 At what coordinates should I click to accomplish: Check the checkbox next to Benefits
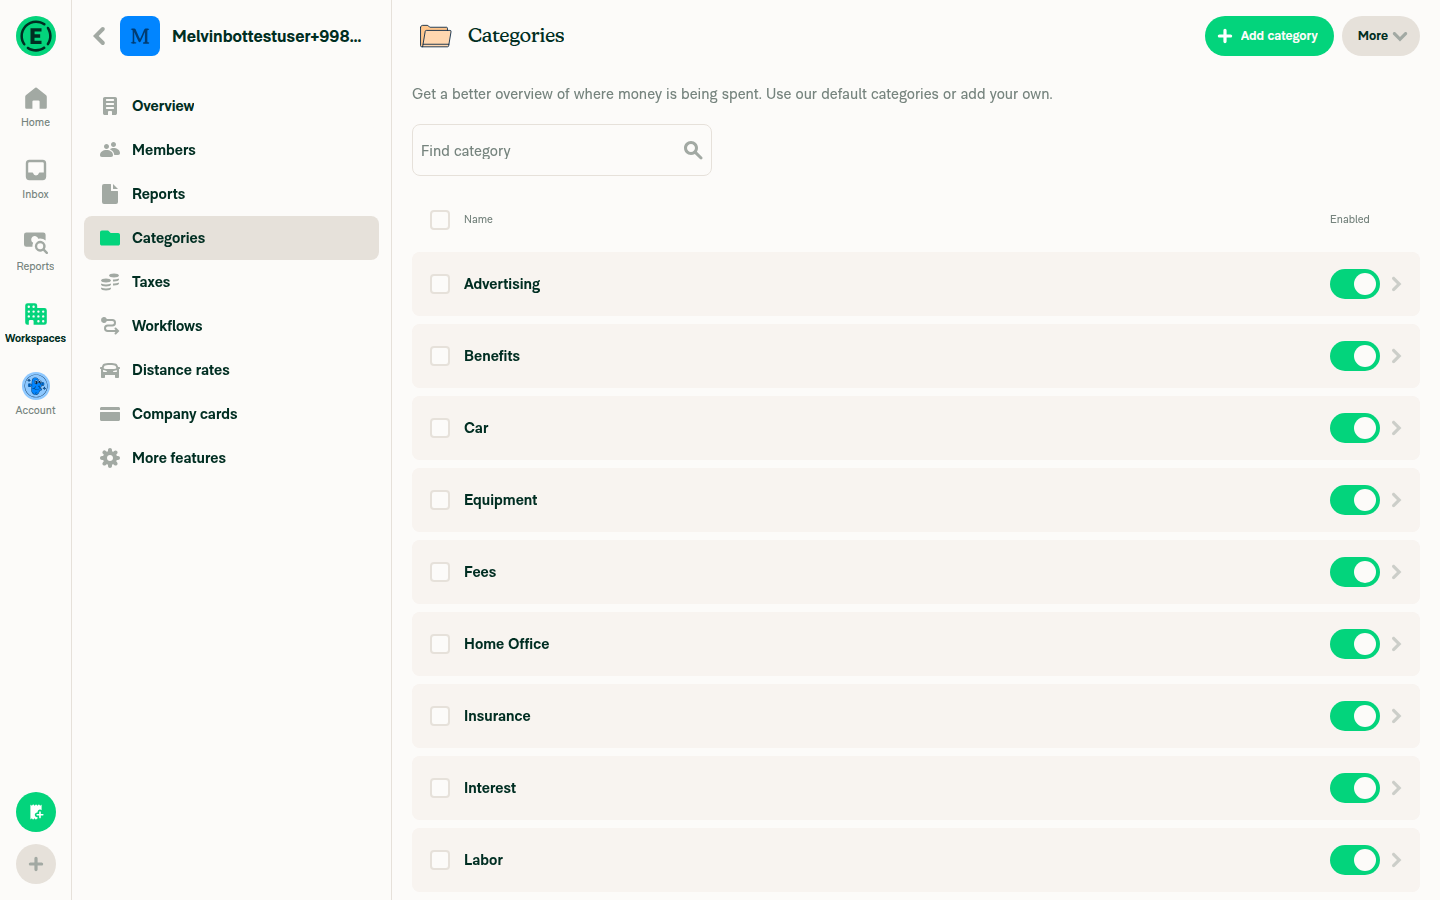pyautogui.click(x=440, y=356)
